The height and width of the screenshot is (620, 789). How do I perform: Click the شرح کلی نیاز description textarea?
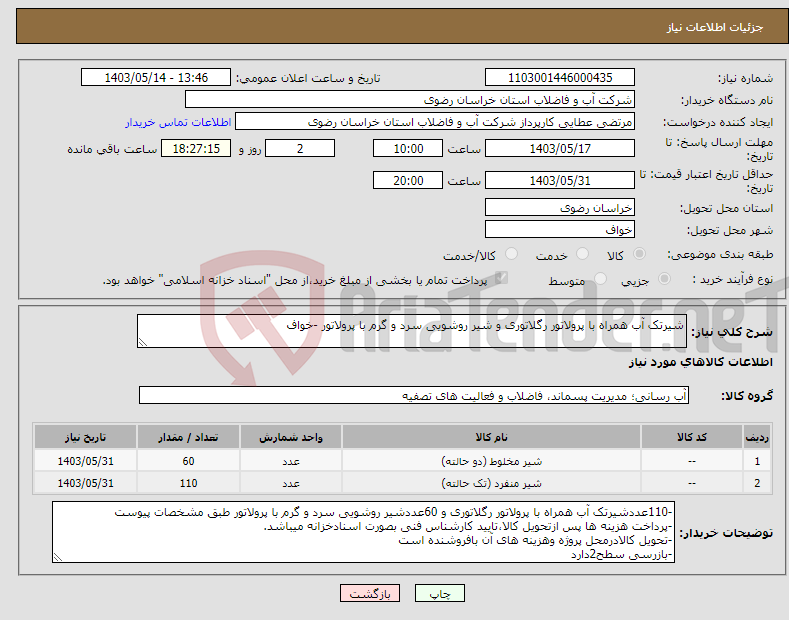412,331
